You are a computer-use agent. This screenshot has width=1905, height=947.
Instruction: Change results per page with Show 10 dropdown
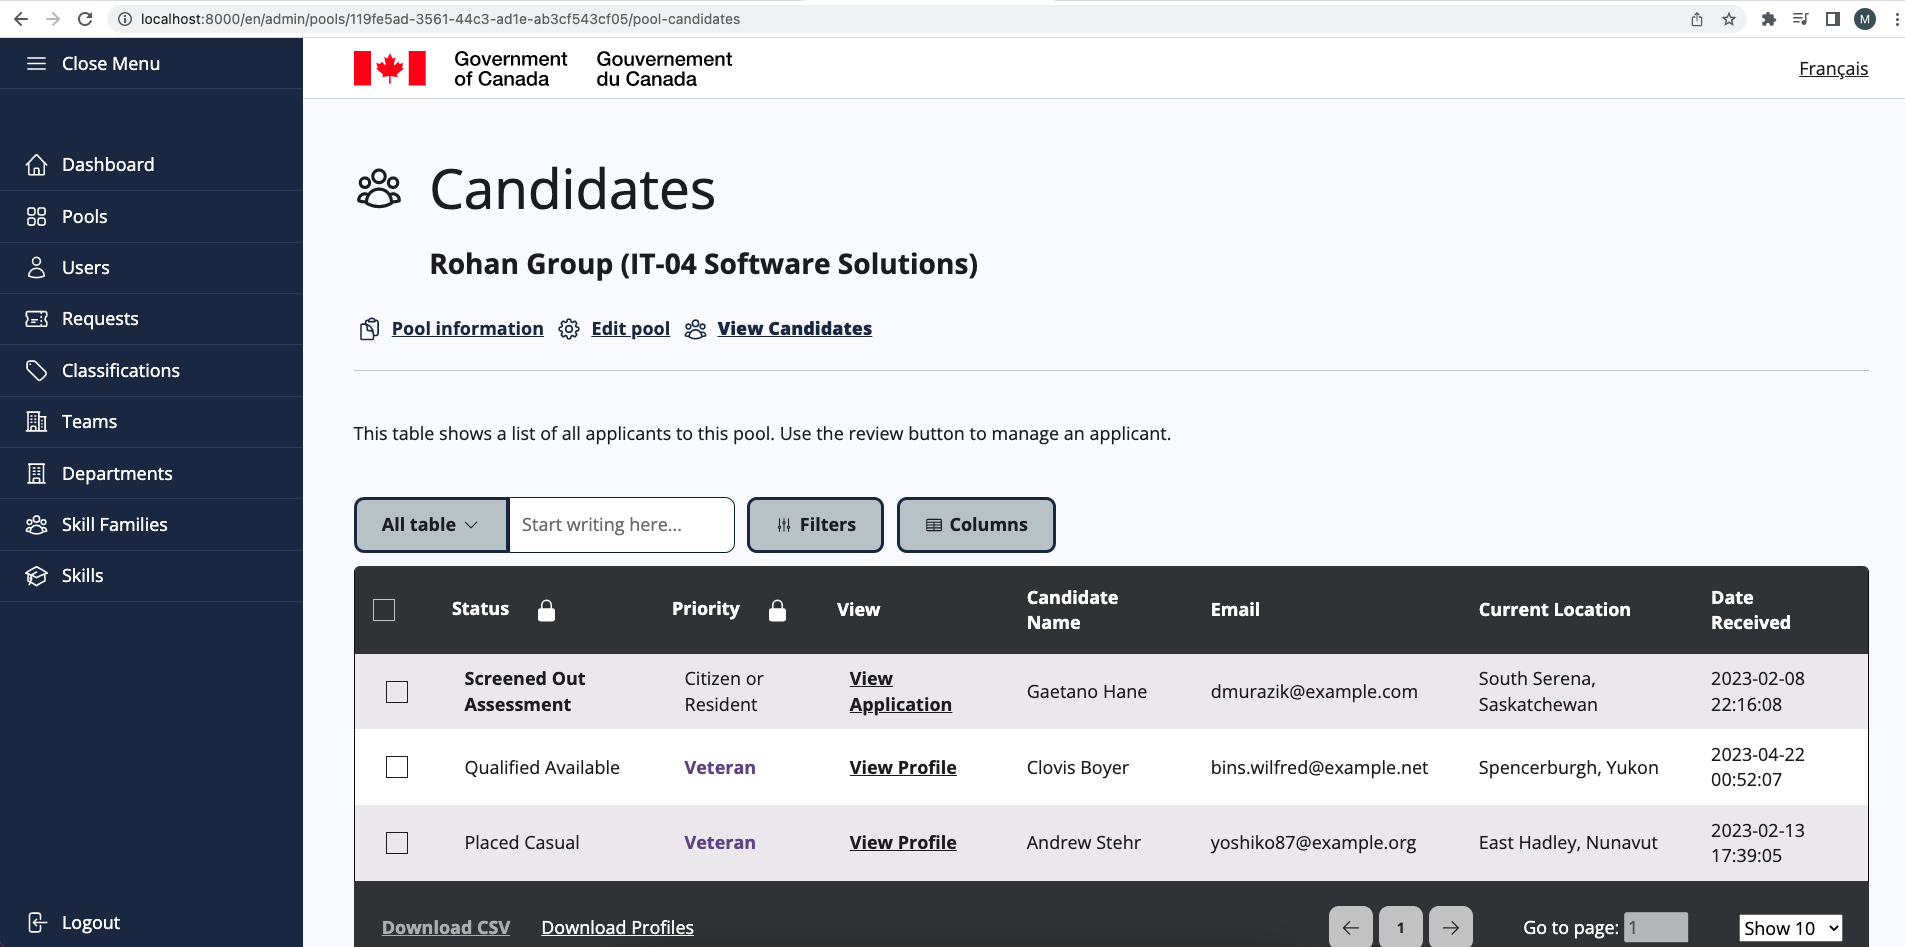point(1789,927)
